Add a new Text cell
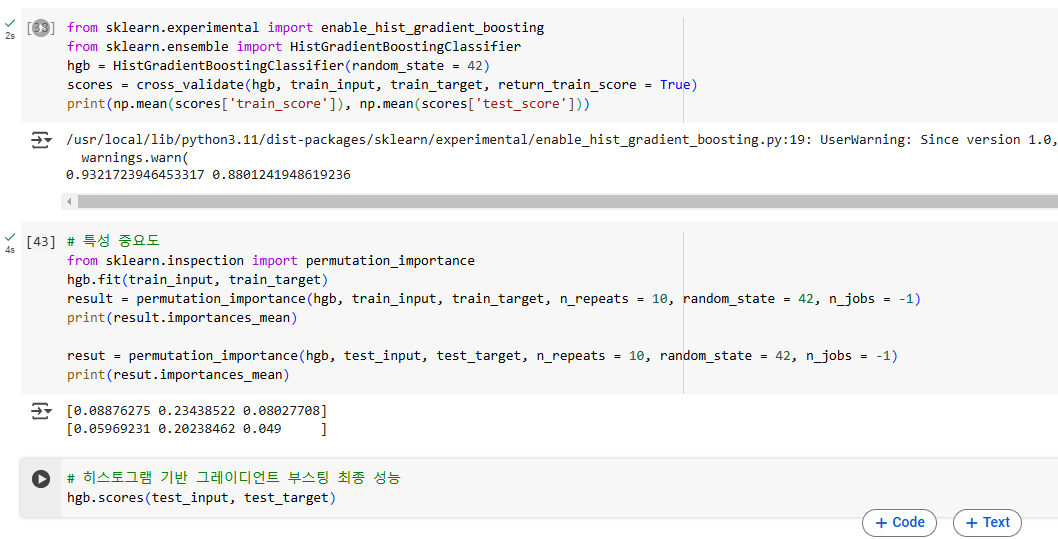The height and width of the screenshot is (539, 1058). (x=987, y=523)
